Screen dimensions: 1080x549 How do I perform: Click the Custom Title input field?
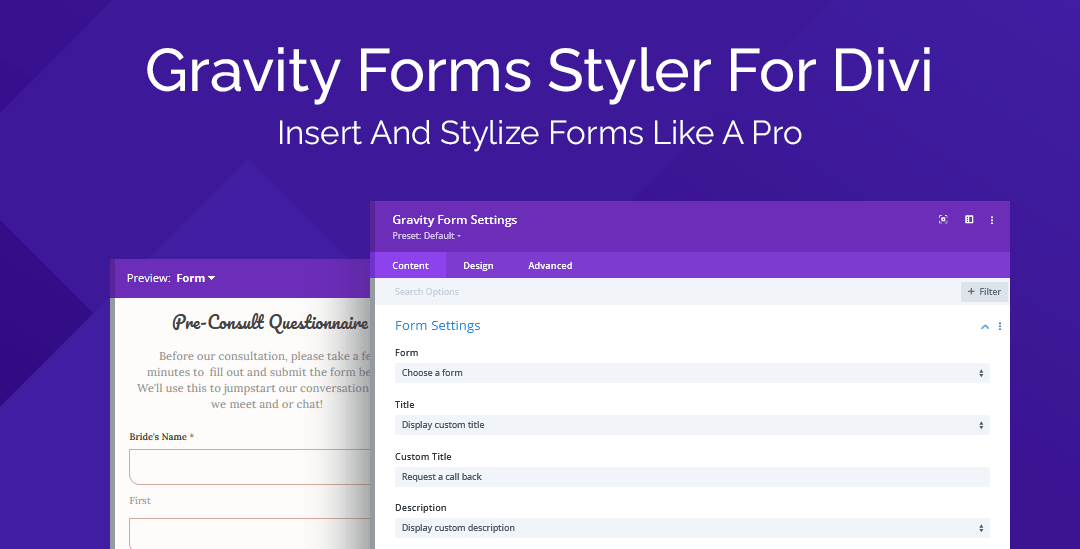coord(692,477)
